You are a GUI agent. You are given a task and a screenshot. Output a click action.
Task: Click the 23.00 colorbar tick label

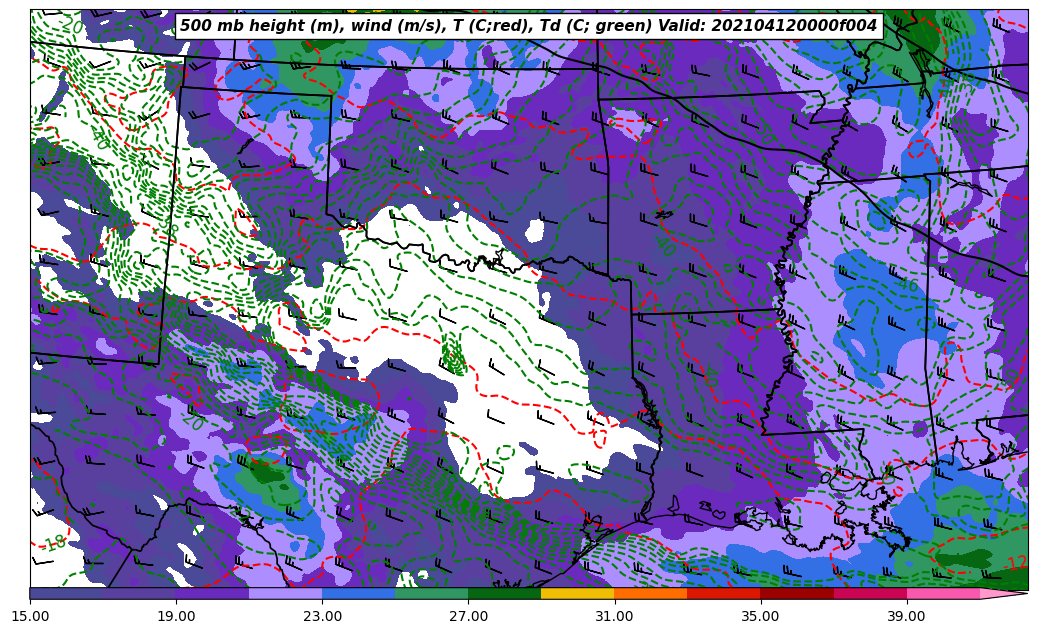(322, 617)
